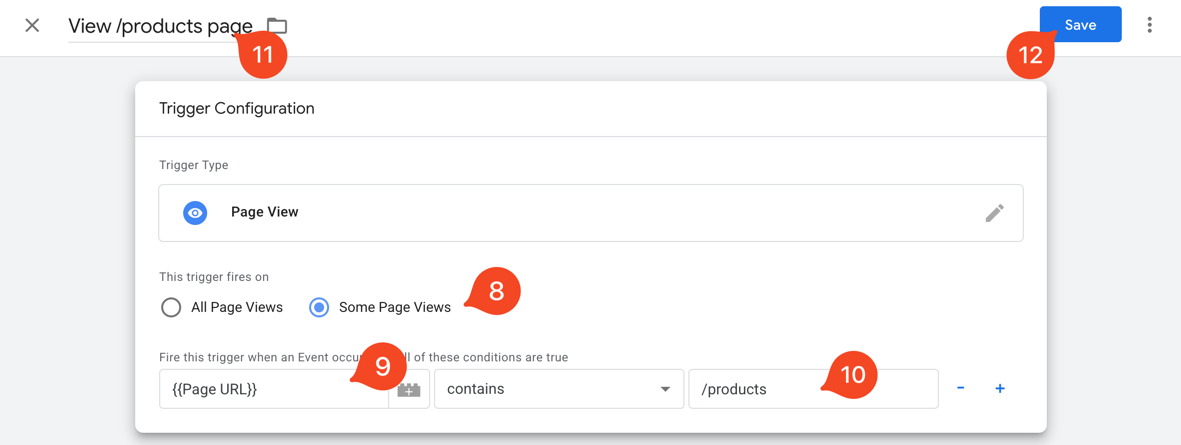The image size is (1181, 445).
Task: Click the Trigger Configuration heading
Action: point(237,108)
